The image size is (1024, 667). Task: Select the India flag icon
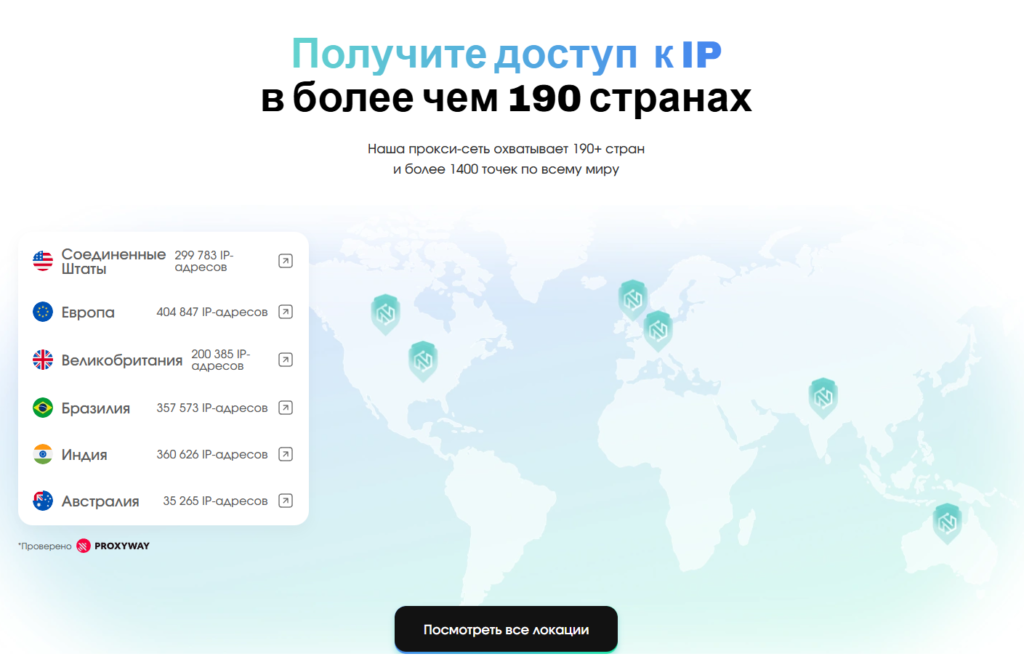point(43,454)
